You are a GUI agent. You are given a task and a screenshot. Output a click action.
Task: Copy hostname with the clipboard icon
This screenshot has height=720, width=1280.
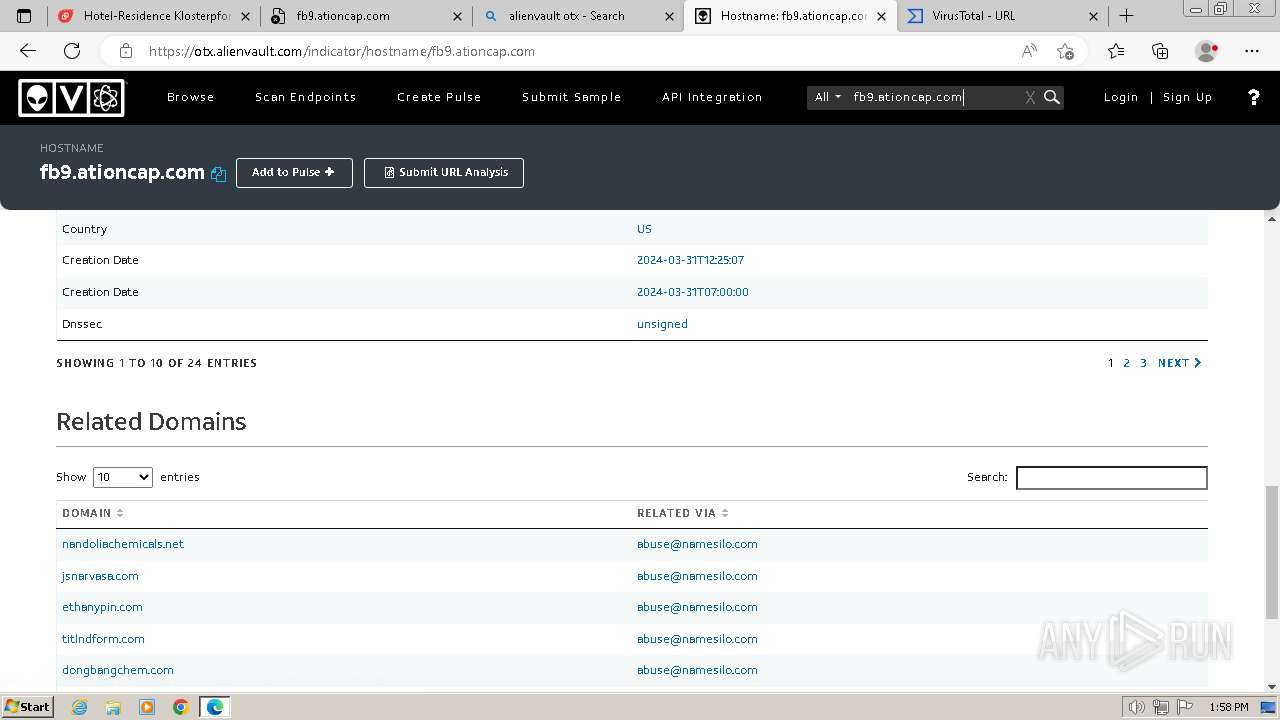pyautogui.click(x=218, y=173)
